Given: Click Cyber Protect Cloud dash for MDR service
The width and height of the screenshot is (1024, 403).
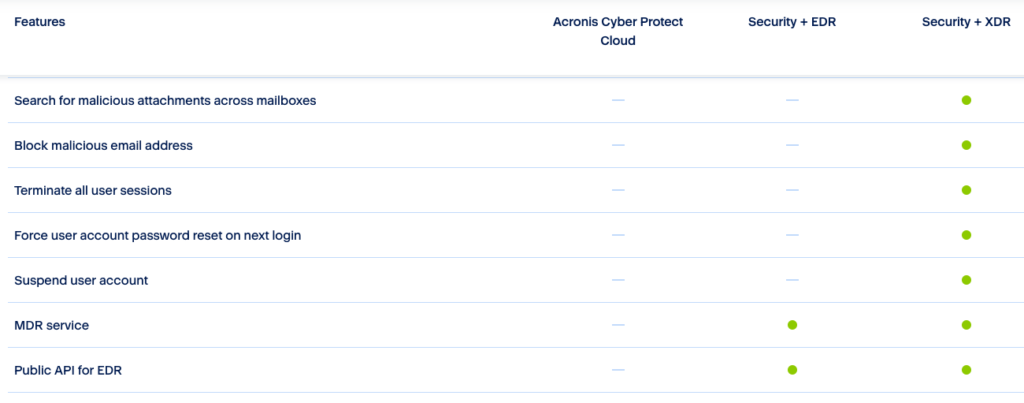Looking at the screenshot, I should [618, 325].
